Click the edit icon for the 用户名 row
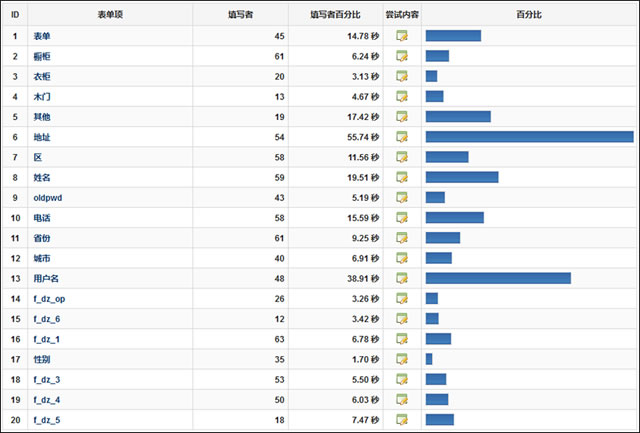 coord(402,278)
